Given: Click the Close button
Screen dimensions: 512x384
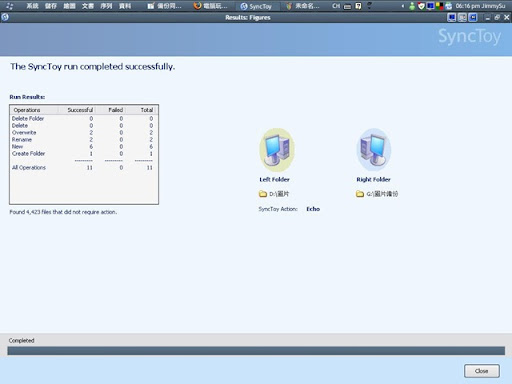Looking at the screenshot, I should pyautogui.click(x=482, y=371).
